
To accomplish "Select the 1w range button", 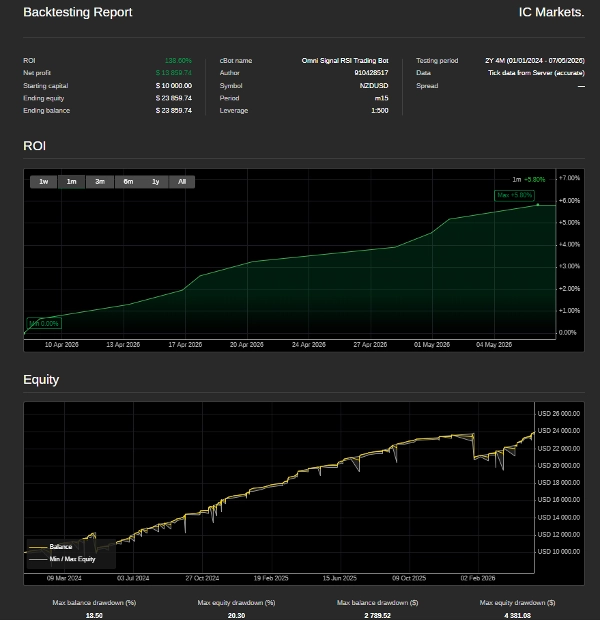I will (44, 182).
